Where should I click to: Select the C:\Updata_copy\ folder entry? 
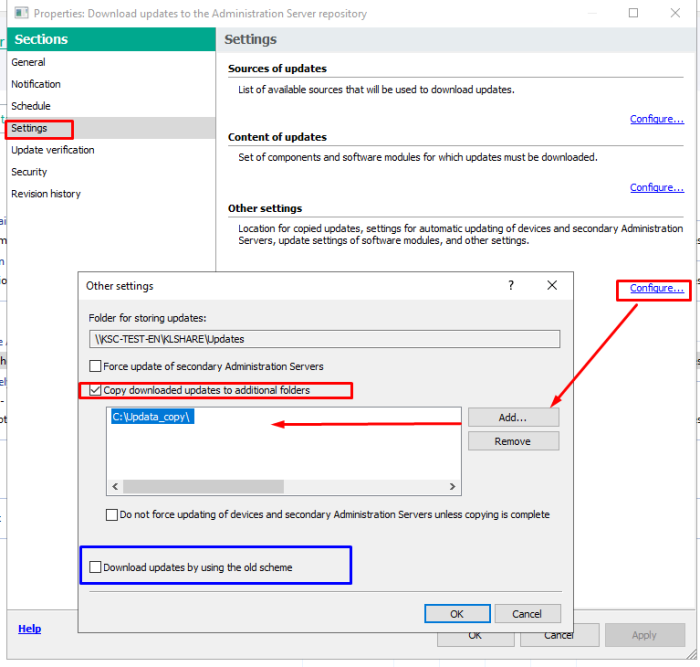pyautogui.click(x=152, y=417)
